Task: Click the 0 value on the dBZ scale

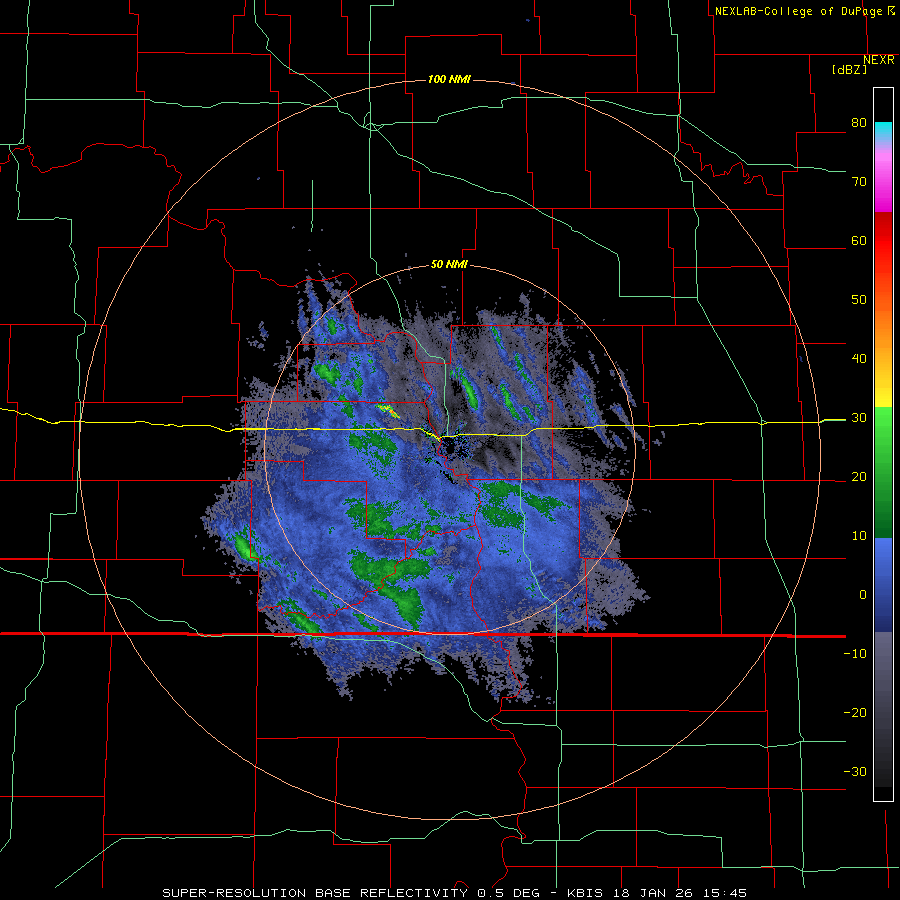Action: coord(863,595)
